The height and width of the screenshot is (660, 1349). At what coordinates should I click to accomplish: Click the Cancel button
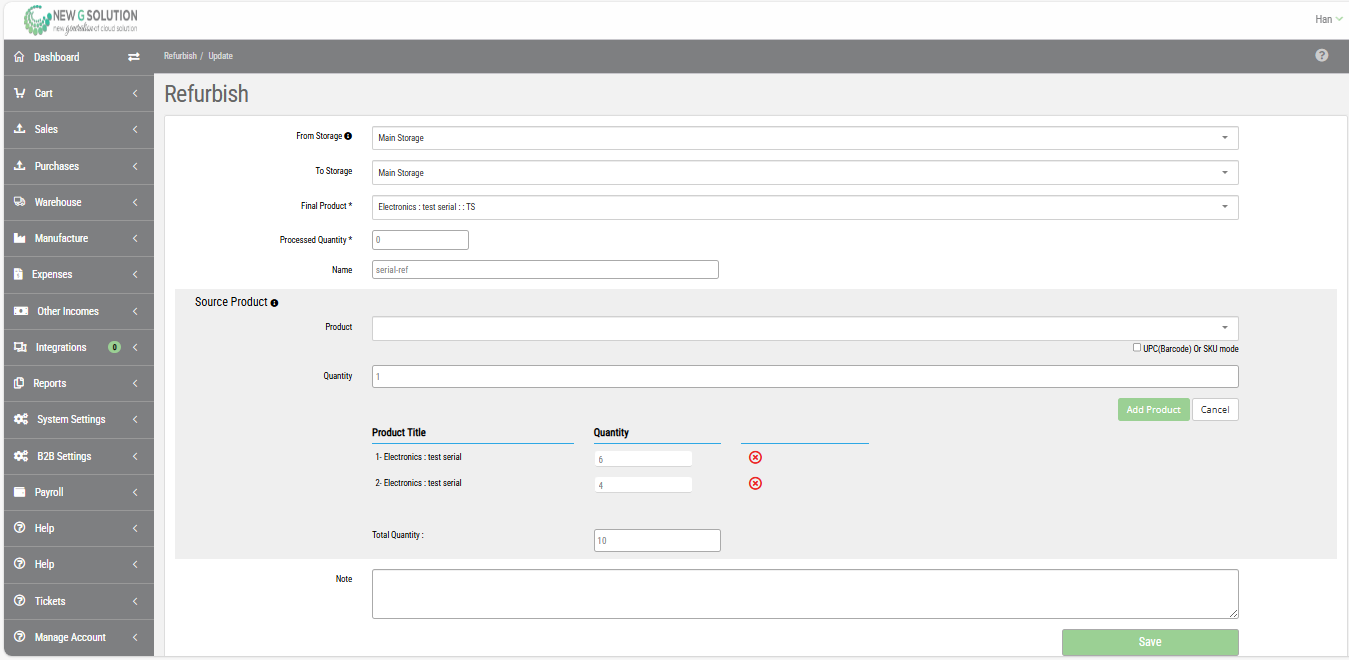[x=1215, y=410]
